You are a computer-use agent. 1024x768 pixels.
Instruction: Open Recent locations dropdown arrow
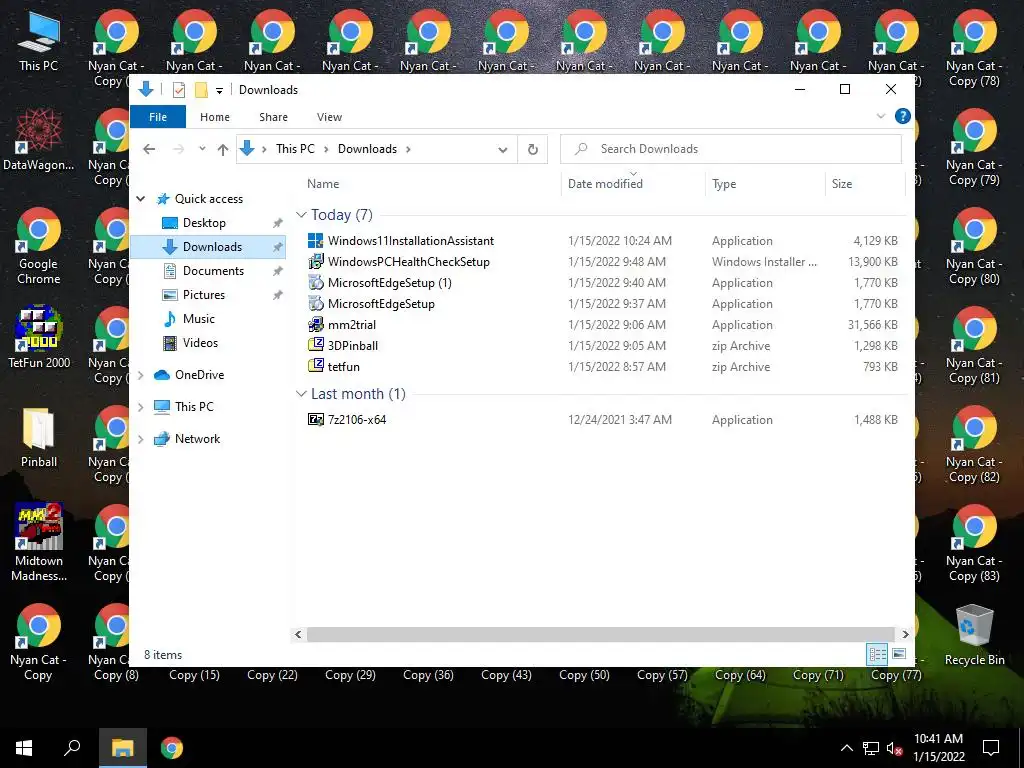202,150
